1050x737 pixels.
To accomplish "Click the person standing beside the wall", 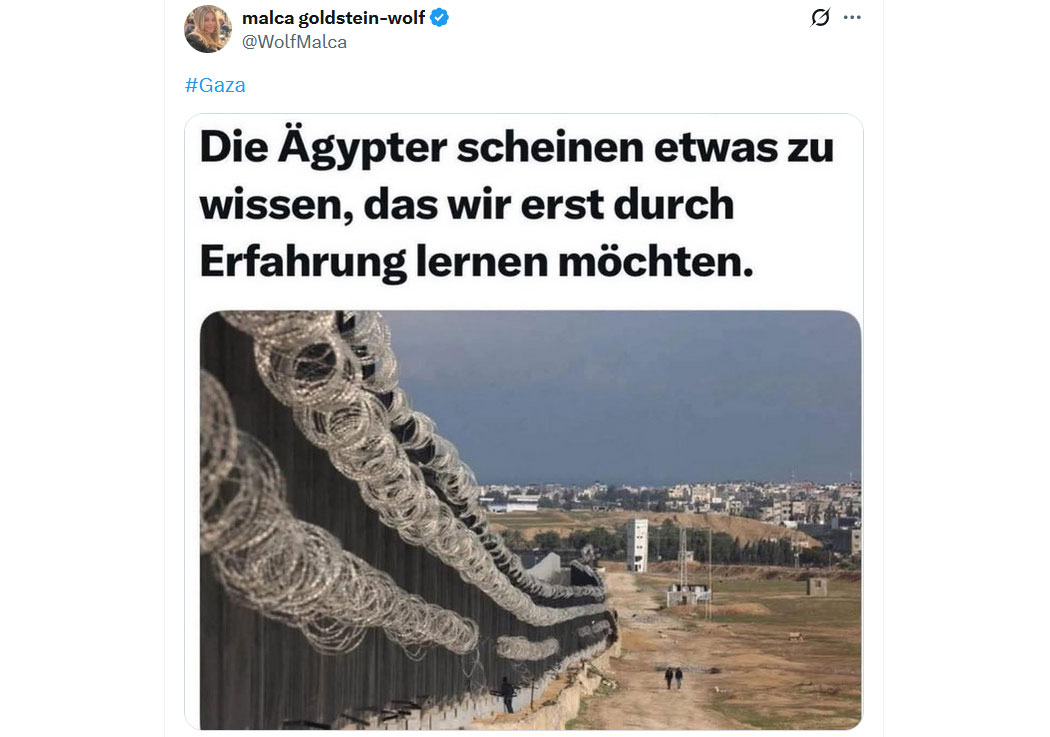I will click(x=508, y=695).
